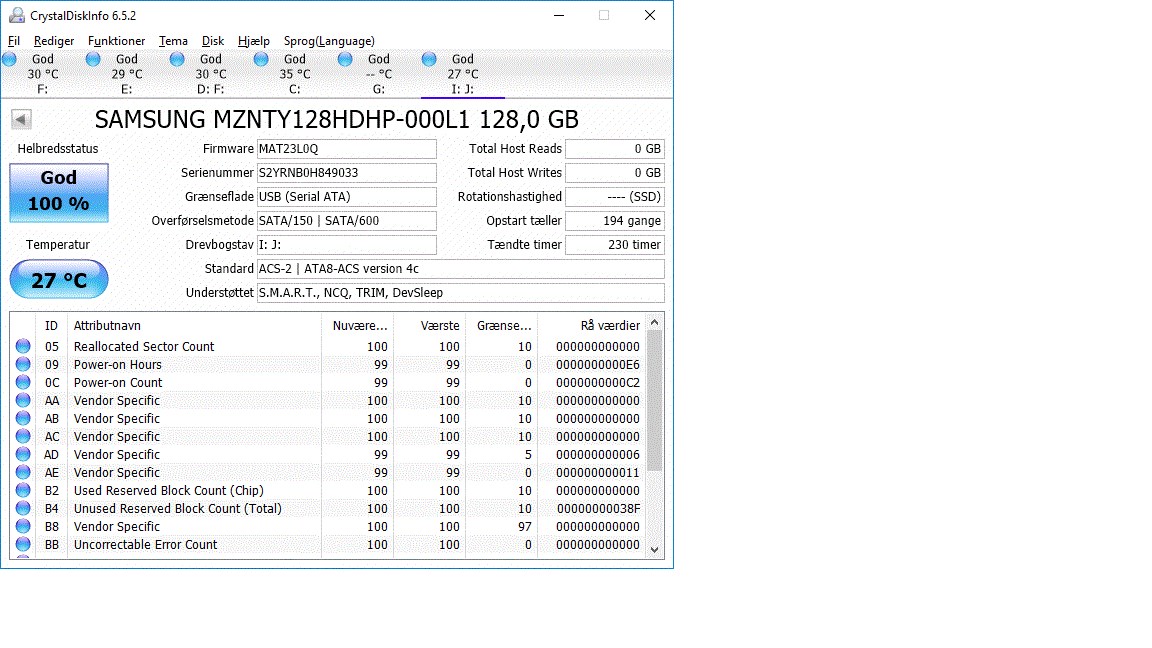Select the G: drive status orb
Screen dimensions: 1152x648
(345, 60)
